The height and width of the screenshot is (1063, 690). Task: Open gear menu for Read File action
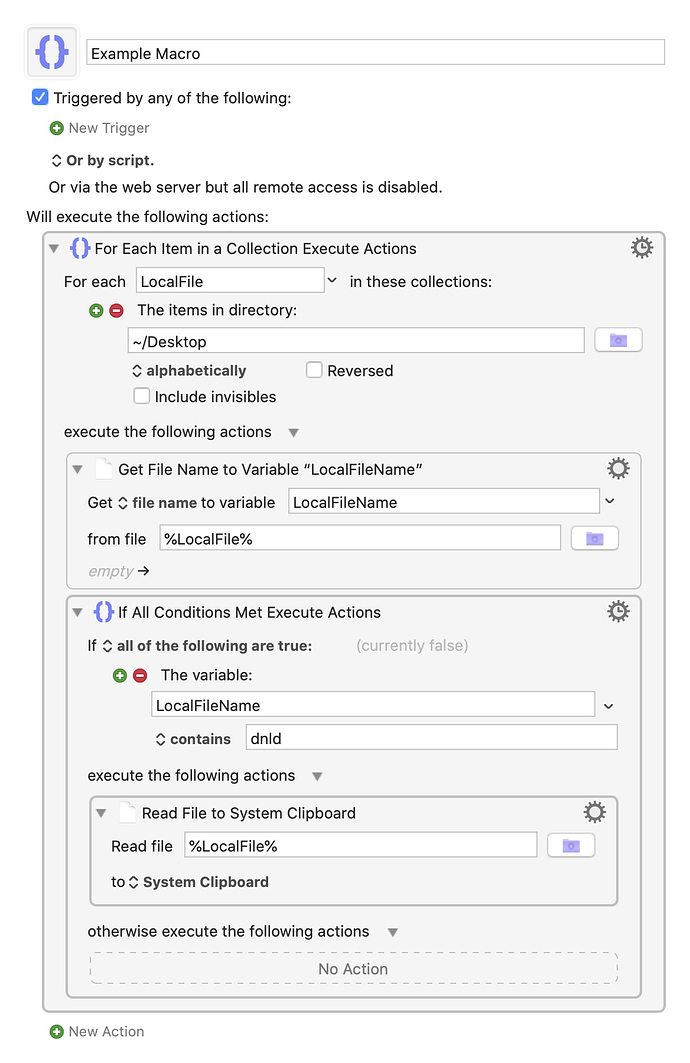(594, 812)
